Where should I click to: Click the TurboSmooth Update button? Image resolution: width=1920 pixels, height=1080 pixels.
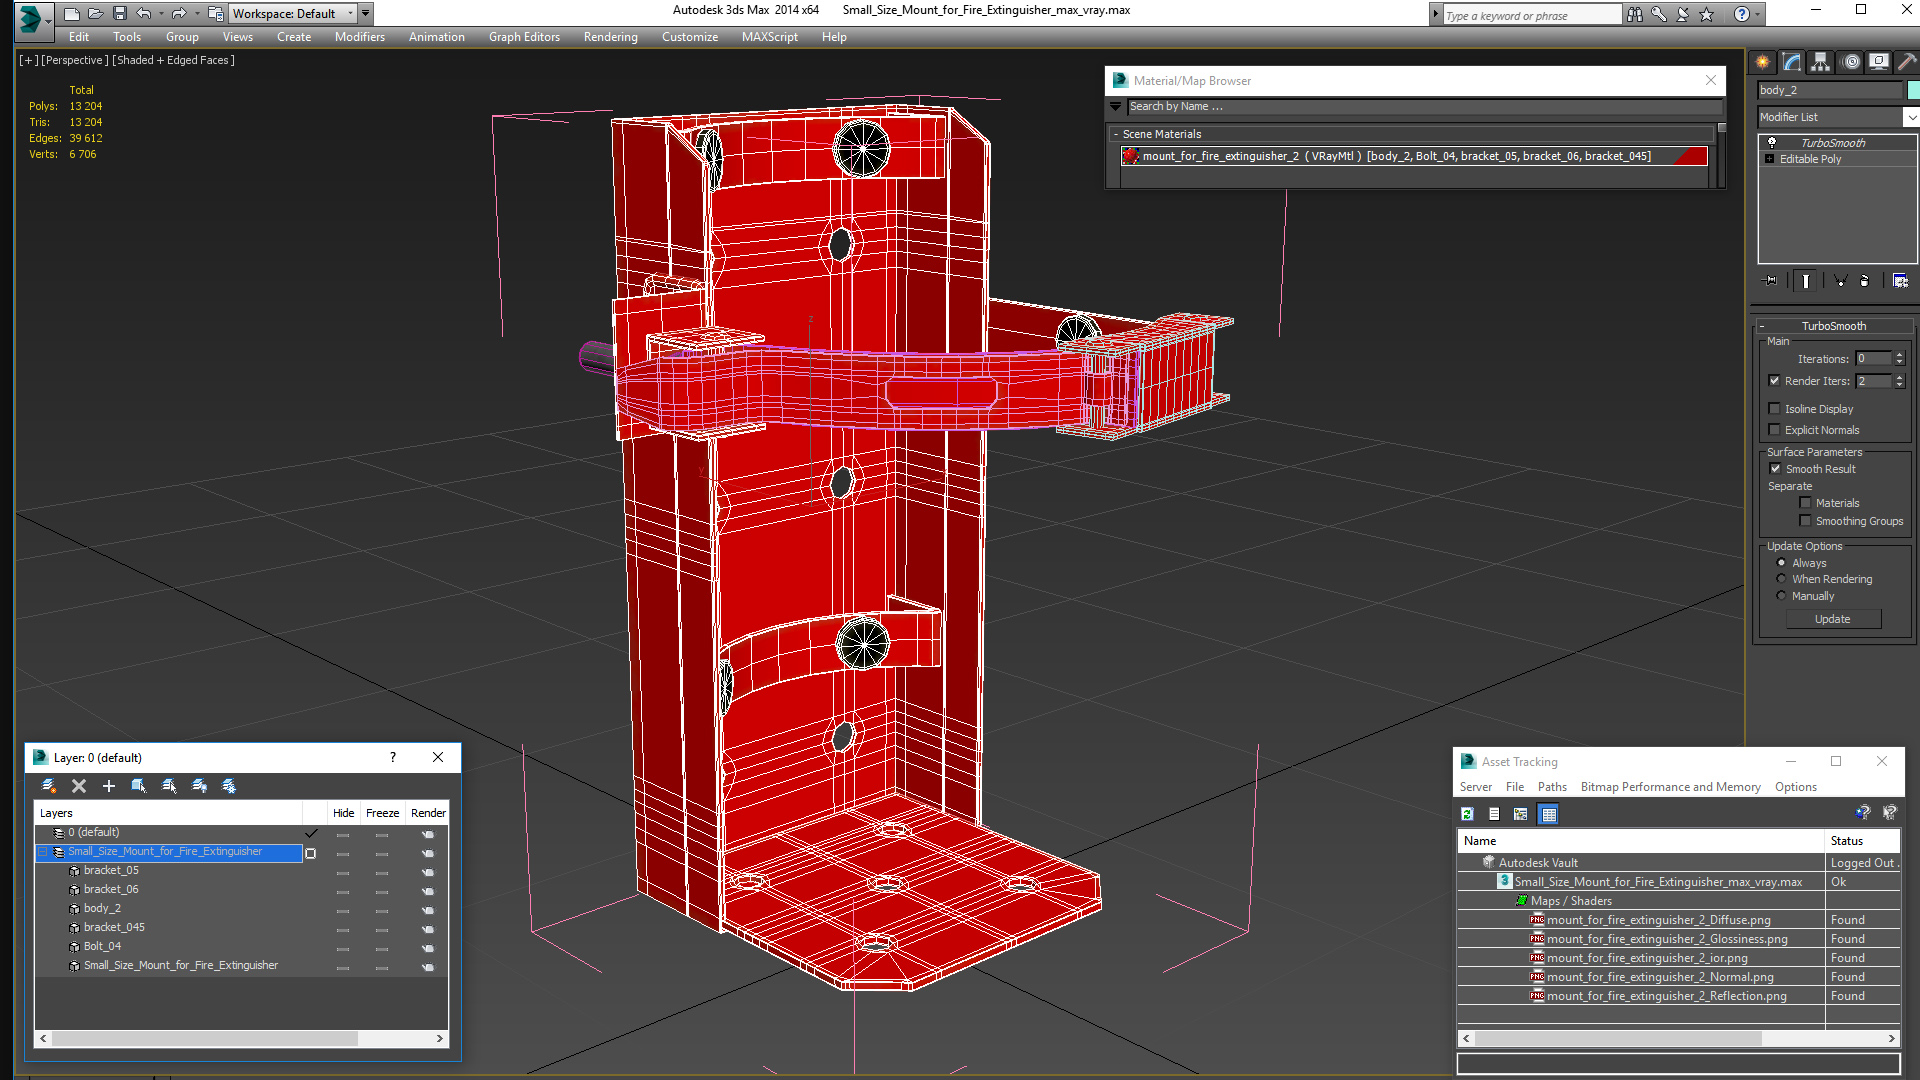1832,619
